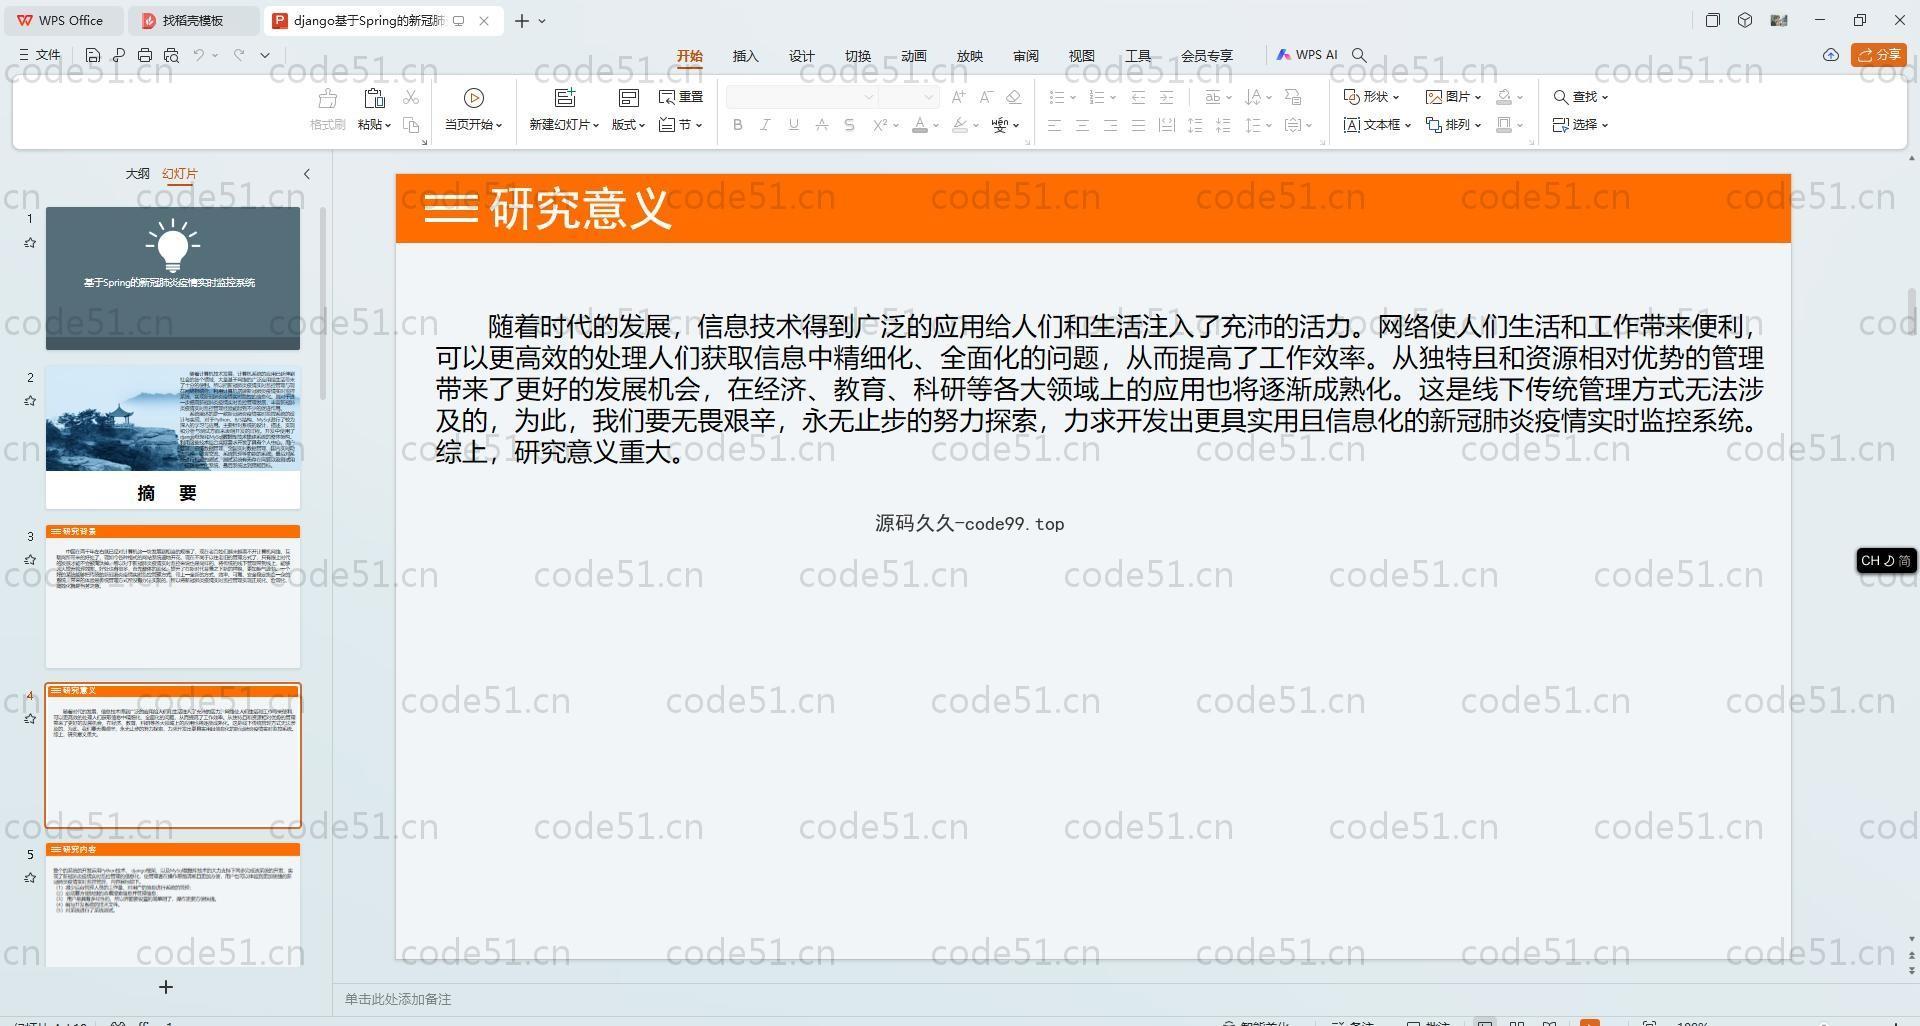Open the Arrange (排列) dropdown
Image resolution: width=1920 pixels, height=1026 pixels.
pyautogui.click(x=1453, y=125)
